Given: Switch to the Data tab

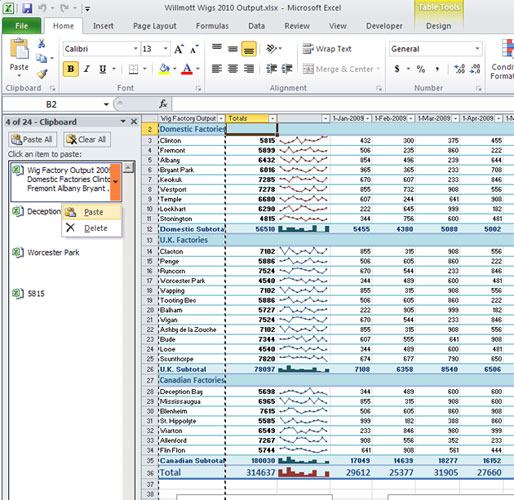Looking at the screenshot, I should (x=256, y=26).
